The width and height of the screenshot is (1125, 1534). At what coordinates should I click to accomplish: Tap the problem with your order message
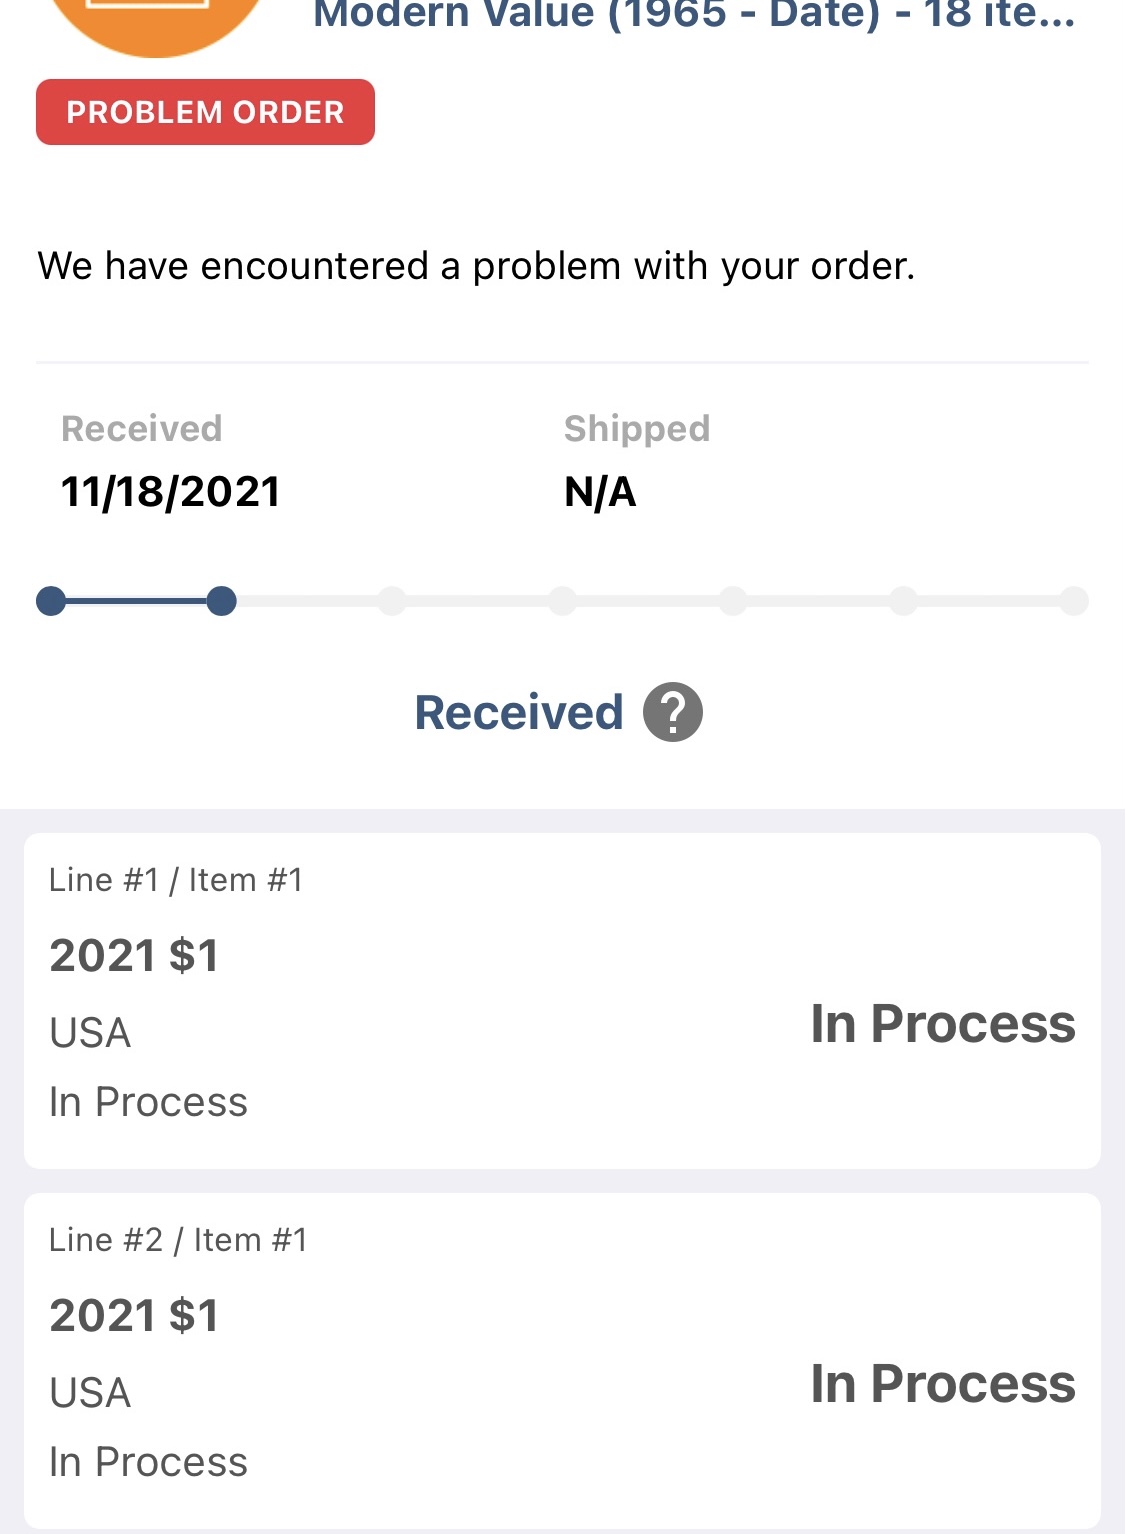point(476,266)
